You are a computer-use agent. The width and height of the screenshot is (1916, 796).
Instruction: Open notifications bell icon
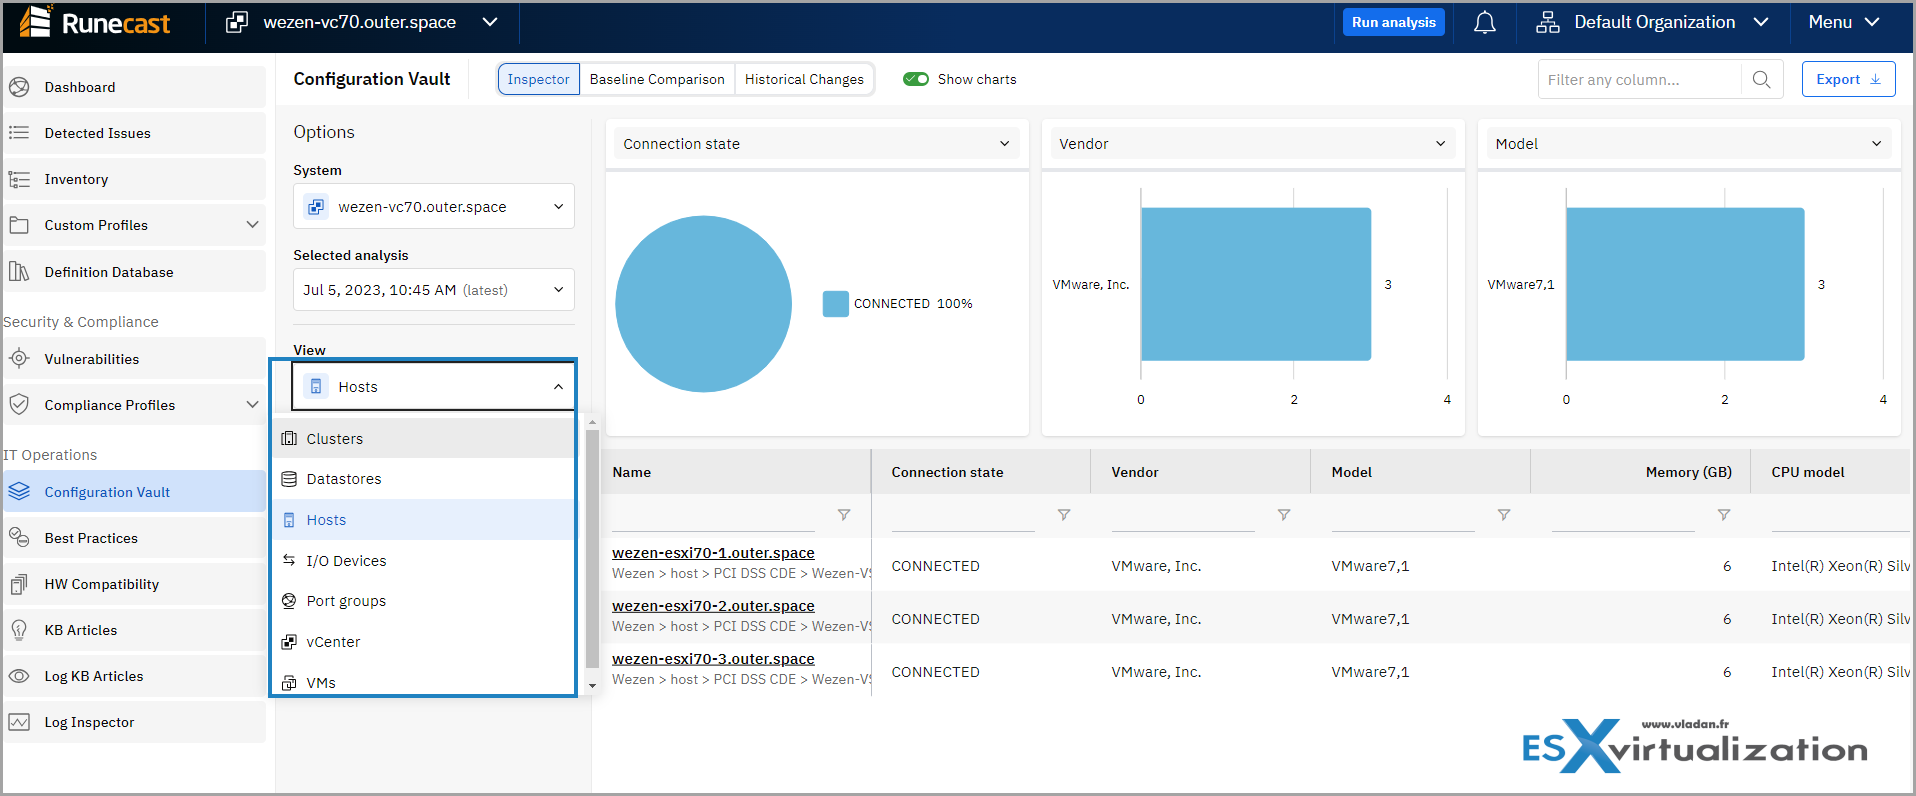coord(1485,22)
